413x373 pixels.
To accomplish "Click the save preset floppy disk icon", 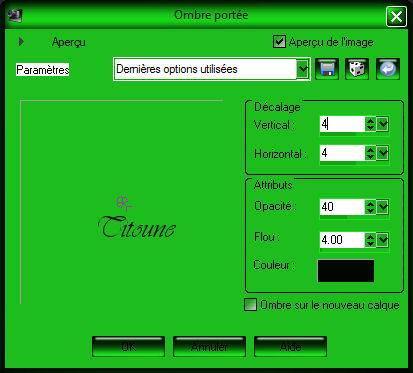I will tap(327, 69).
